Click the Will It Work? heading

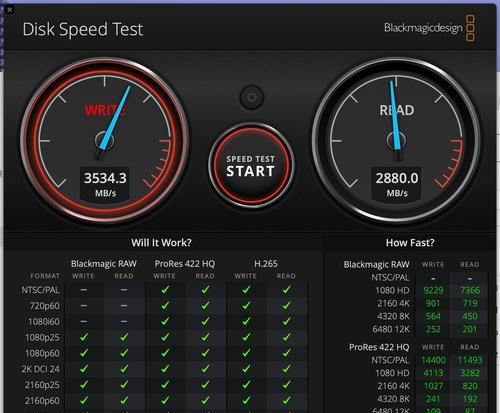click(161, 243)
